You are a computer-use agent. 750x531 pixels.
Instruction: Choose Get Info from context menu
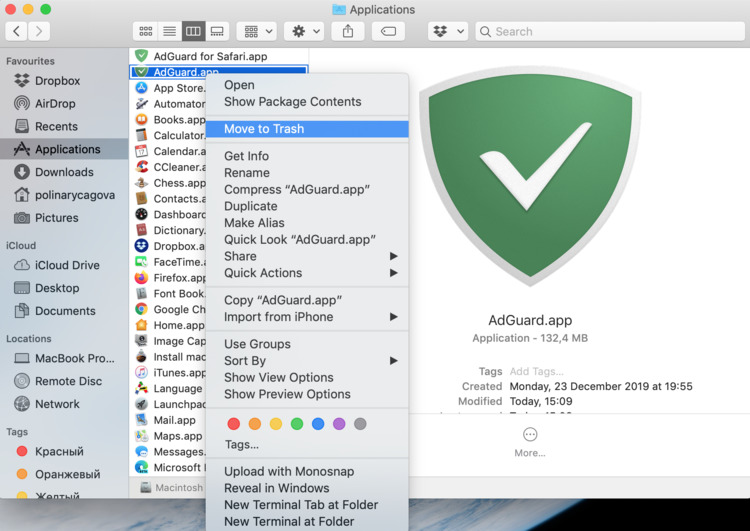[x=307, y=156]
